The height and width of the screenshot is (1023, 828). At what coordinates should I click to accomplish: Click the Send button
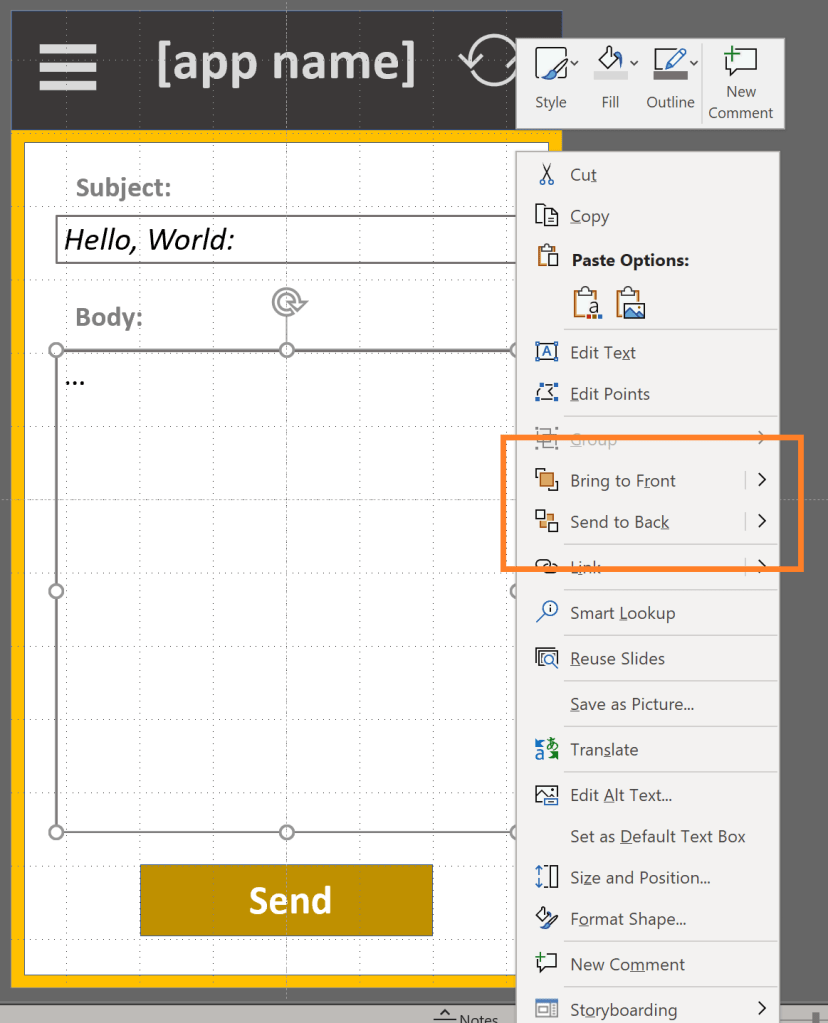coord(287,900)
